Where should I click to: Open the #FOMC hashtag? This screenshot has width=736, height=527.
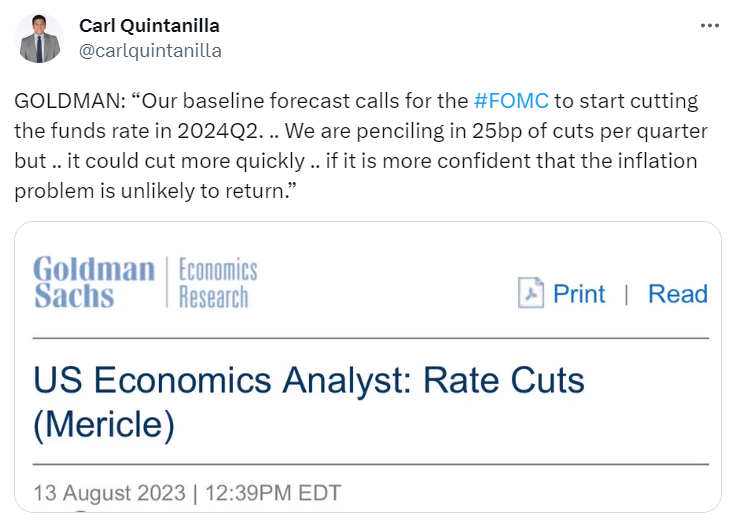(x=511, y=101)
